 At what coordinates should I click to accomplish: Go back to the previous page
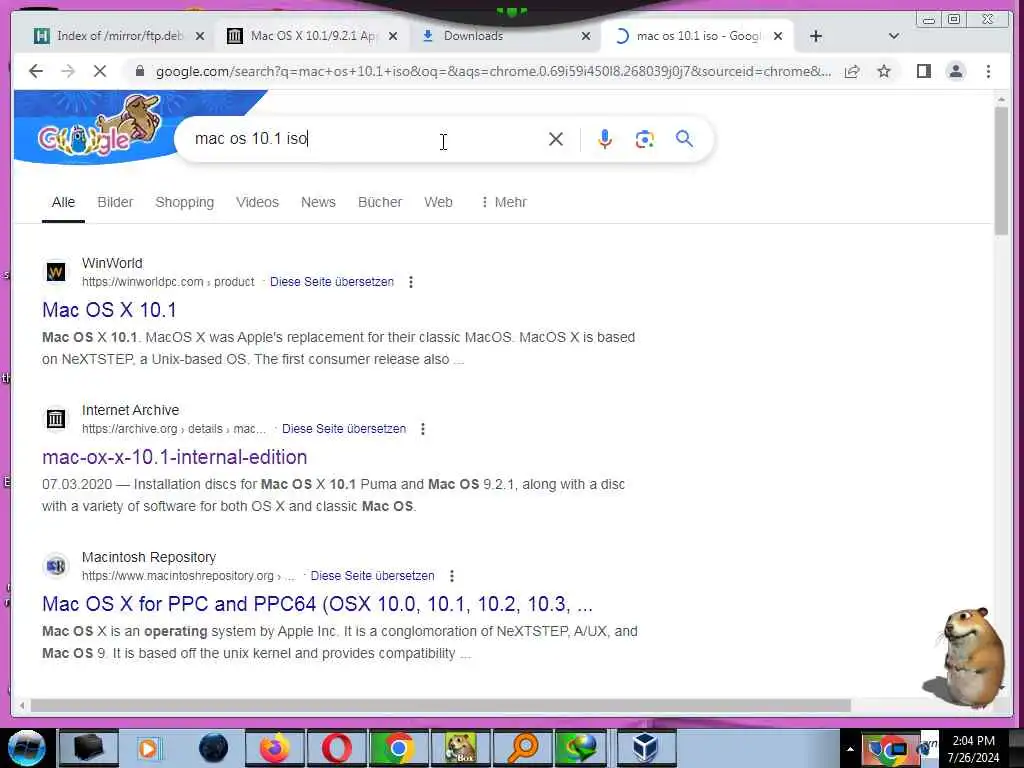tap(36, 71)
